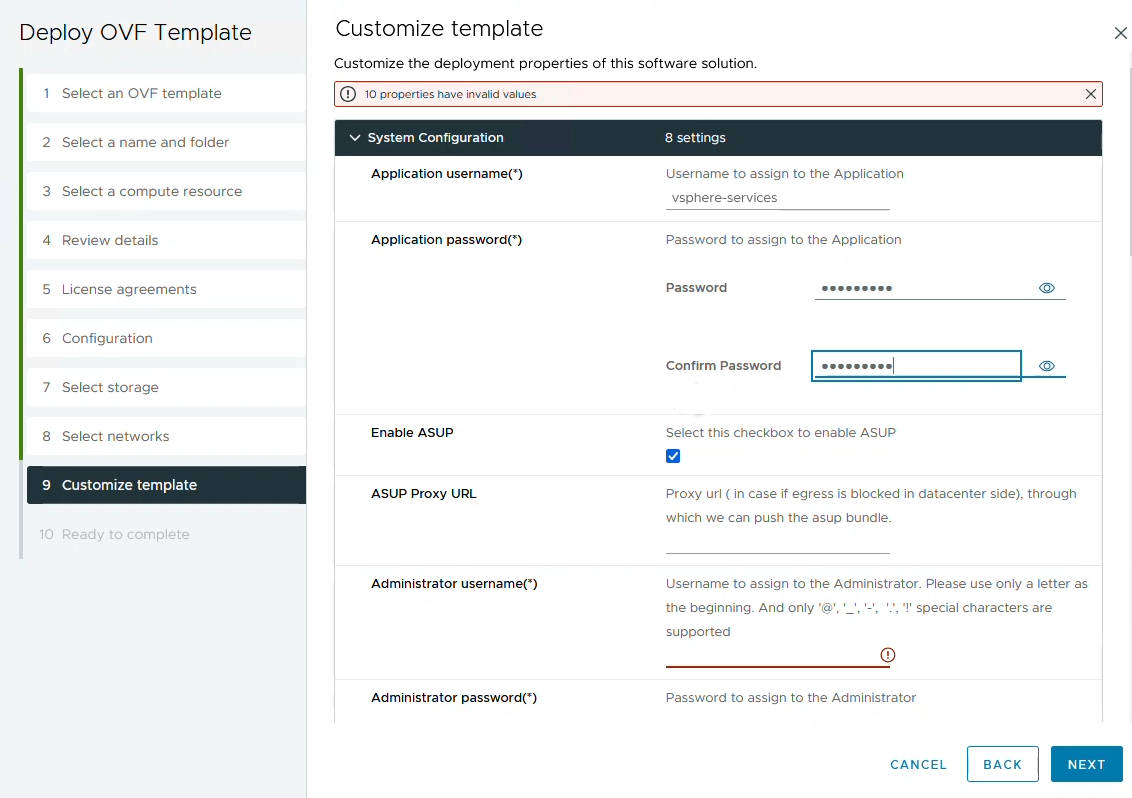Click the ASUP Proxy URL field
Viewport: 1132px width, 798px height.
777,542
